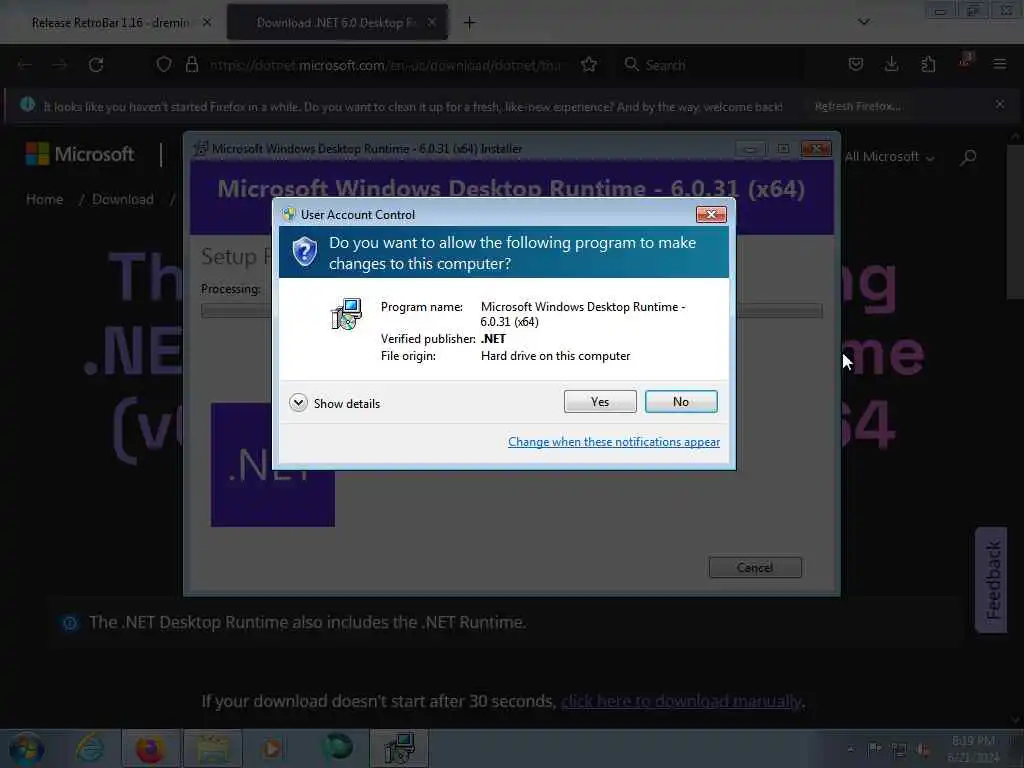Open a new Firefox tab
The height and width of the screenshot is (768, 1024).
point(469,23)
